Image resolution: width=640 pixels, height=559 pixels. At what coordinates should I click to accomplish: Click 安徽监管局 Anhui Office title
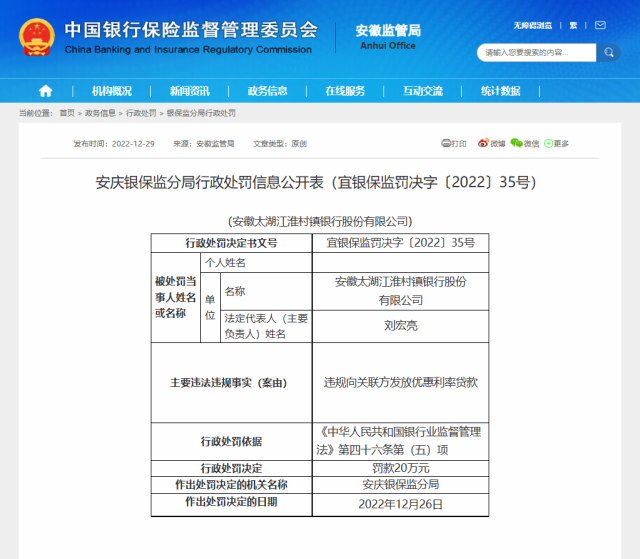tap(388, 37)
